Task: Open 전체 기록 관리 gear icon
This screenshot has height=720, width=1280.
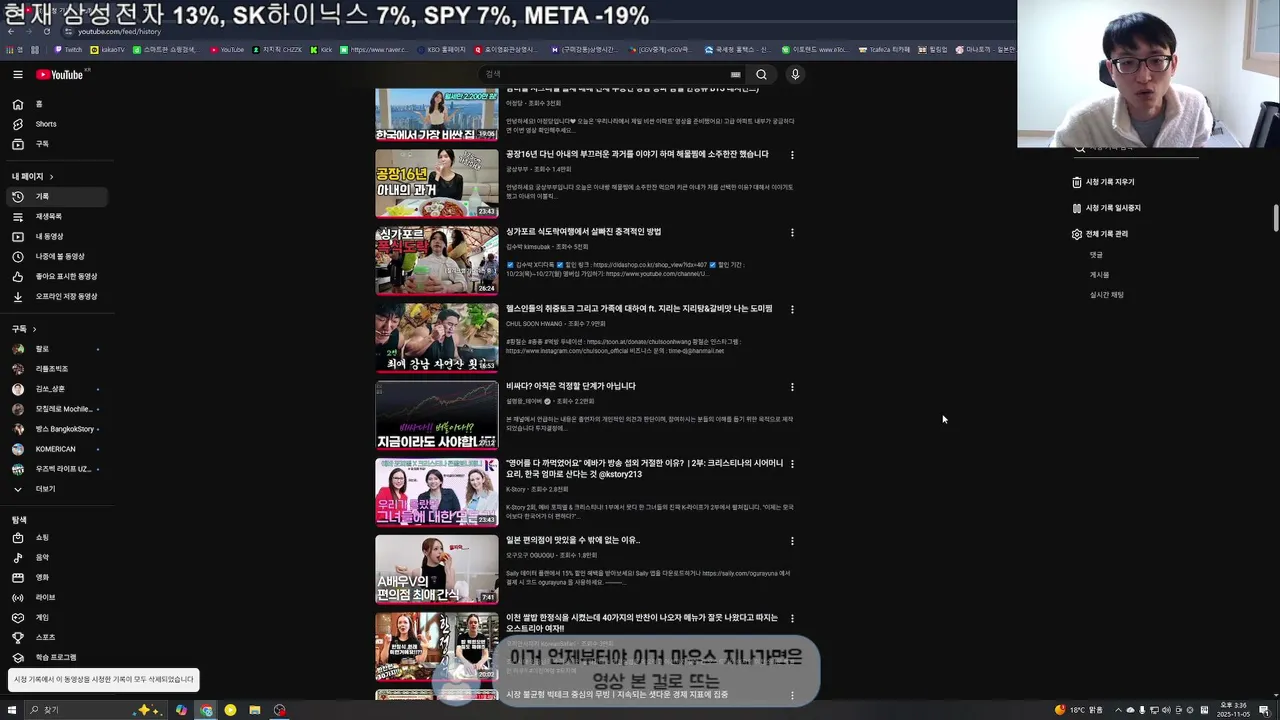Action: tap(1077, 234)
